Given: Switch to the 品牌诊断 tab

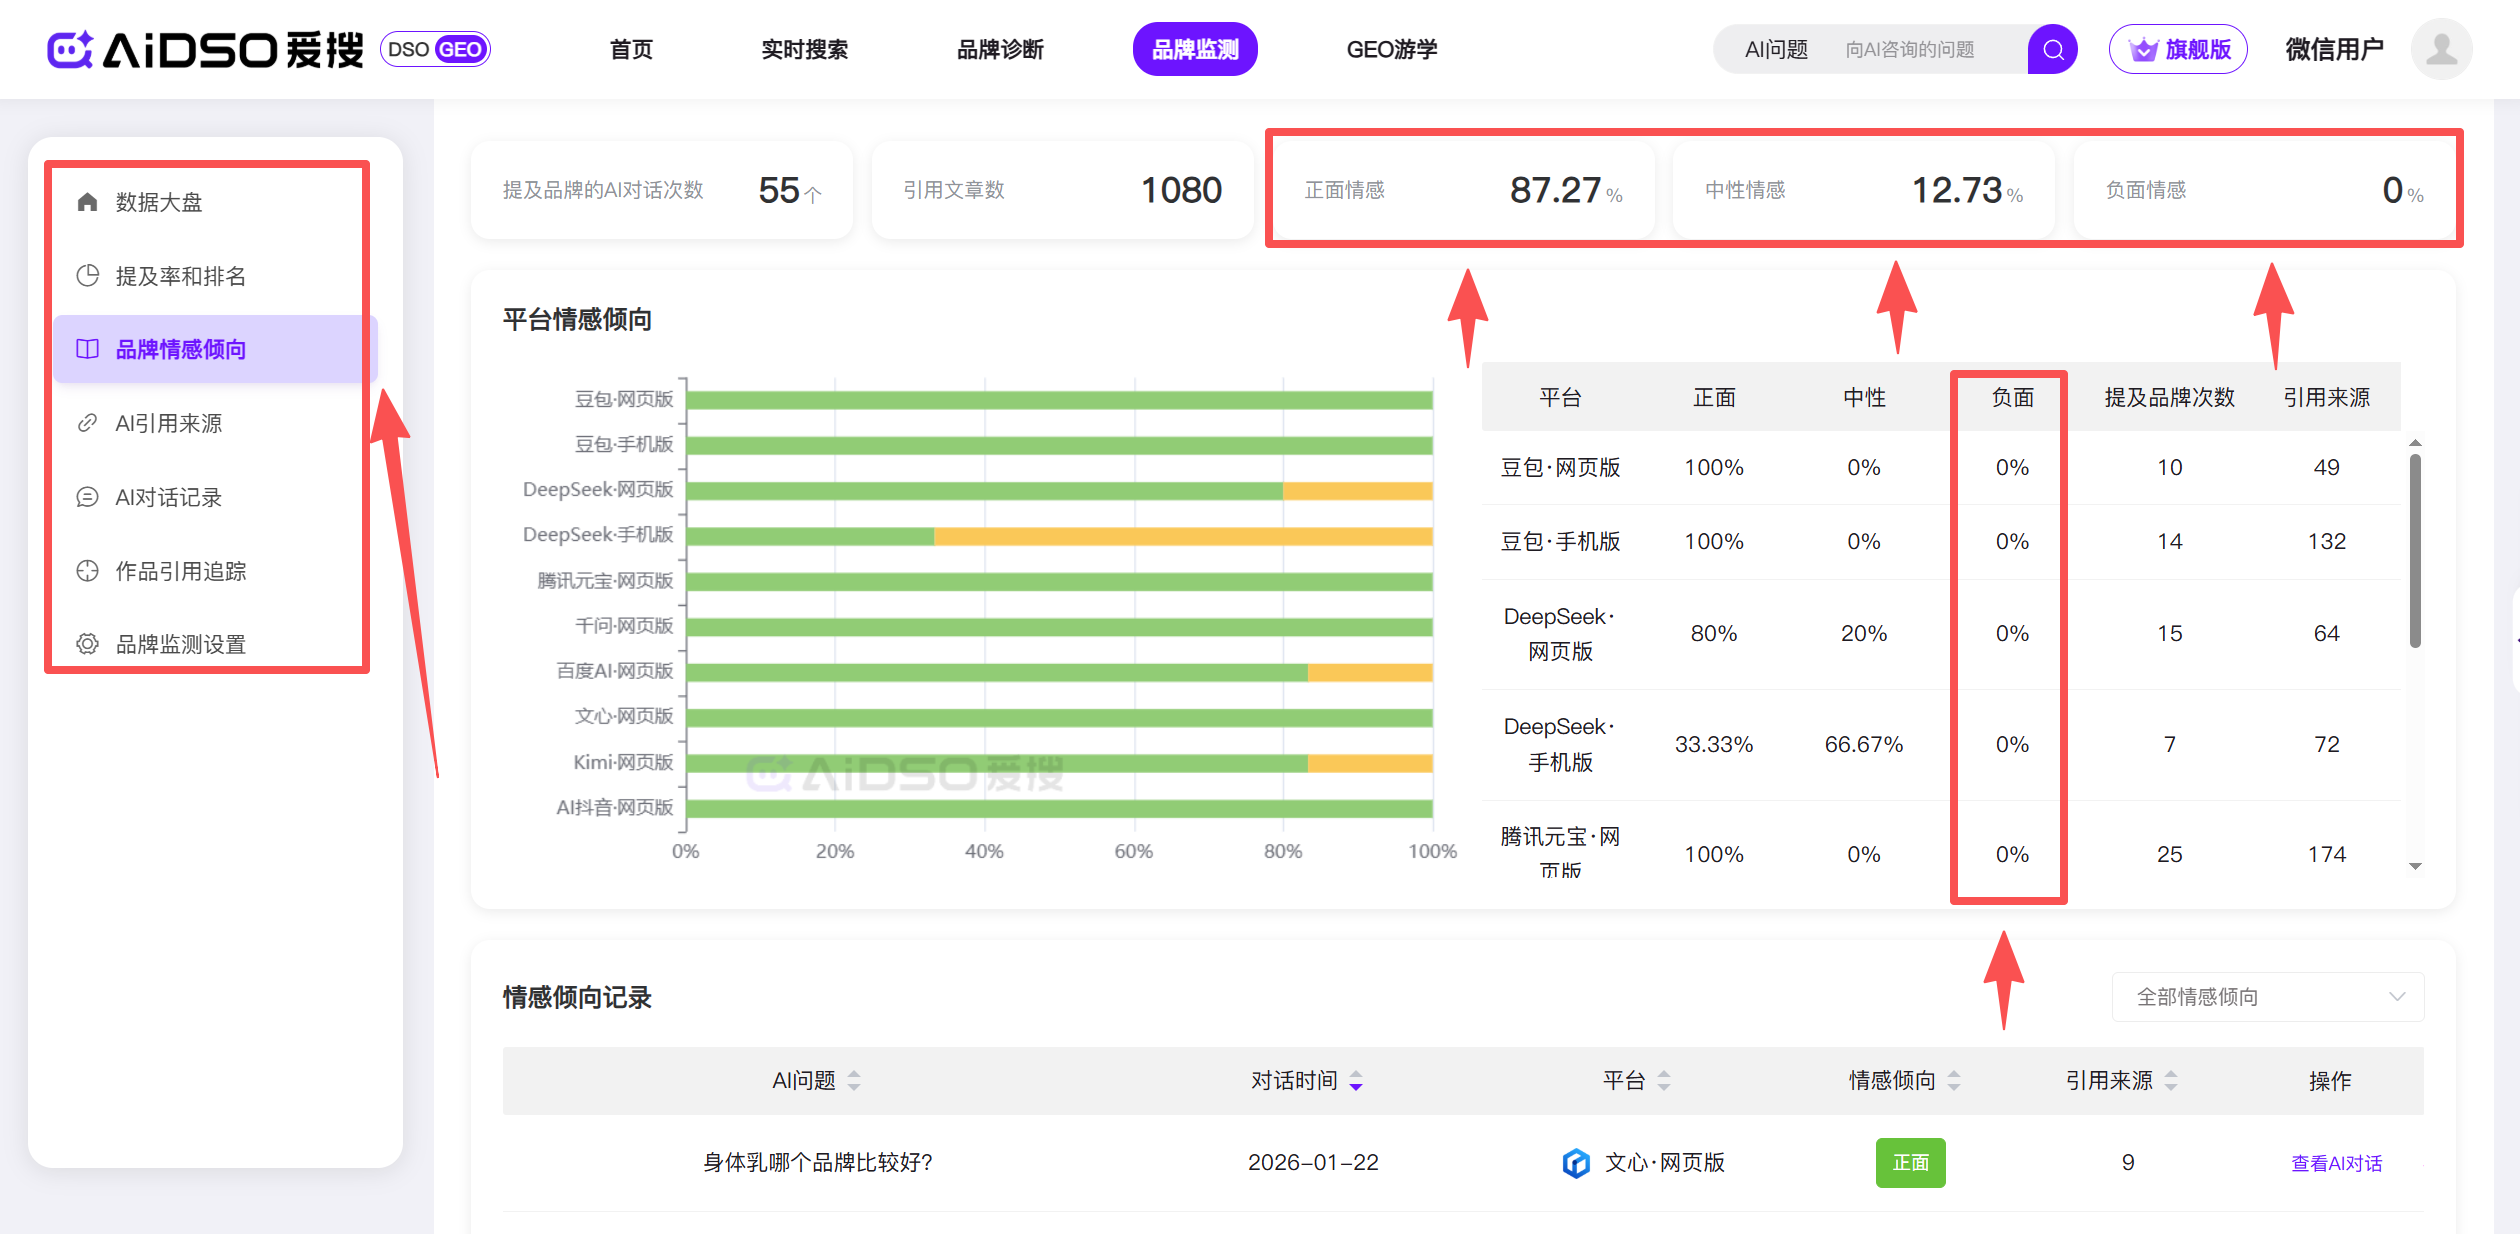Looking at the screenshot, I should (x=1000, y=50).
